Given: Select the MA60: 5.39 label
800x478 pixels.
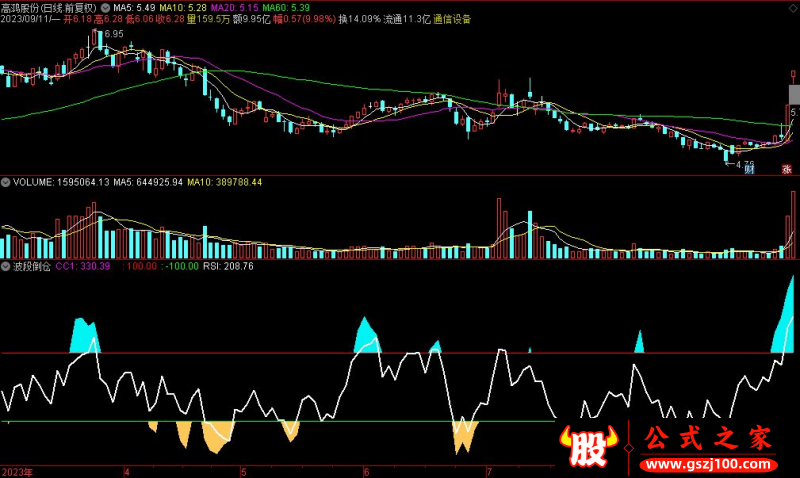Looking at the screenshot, I should click(x=286, y=8).
